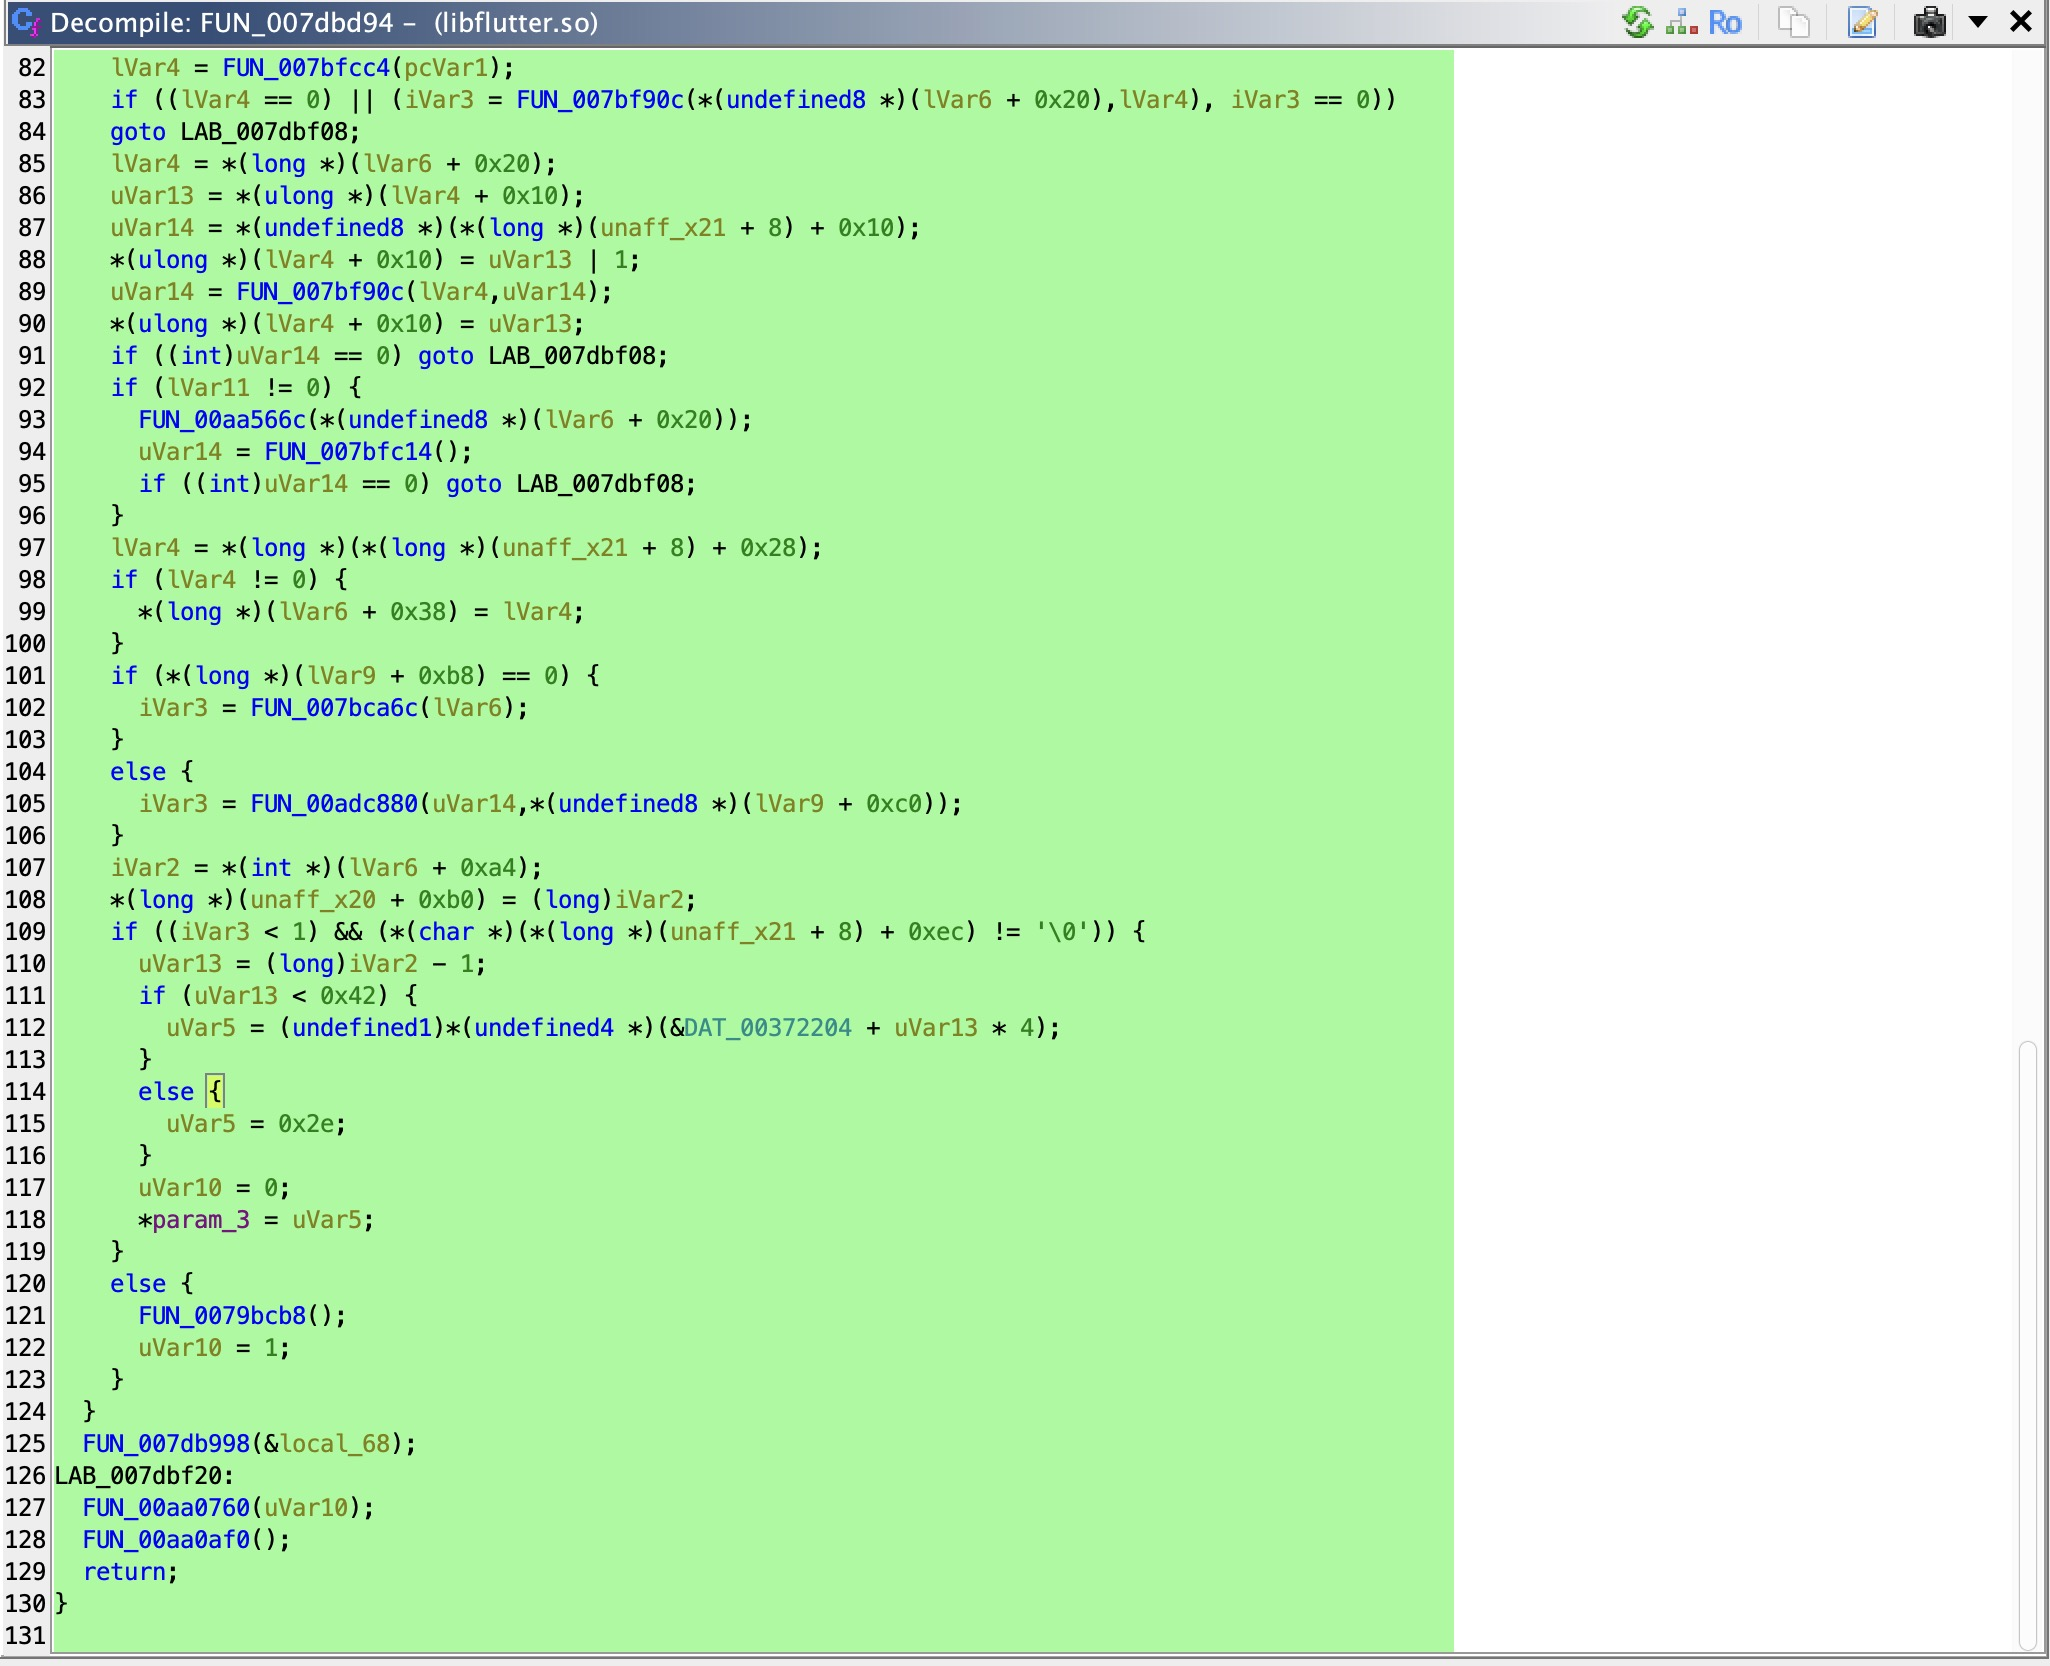Click '0xec' offset on line 109
The height and width of the screenshot is (1666, 2050).
[936, 932]
